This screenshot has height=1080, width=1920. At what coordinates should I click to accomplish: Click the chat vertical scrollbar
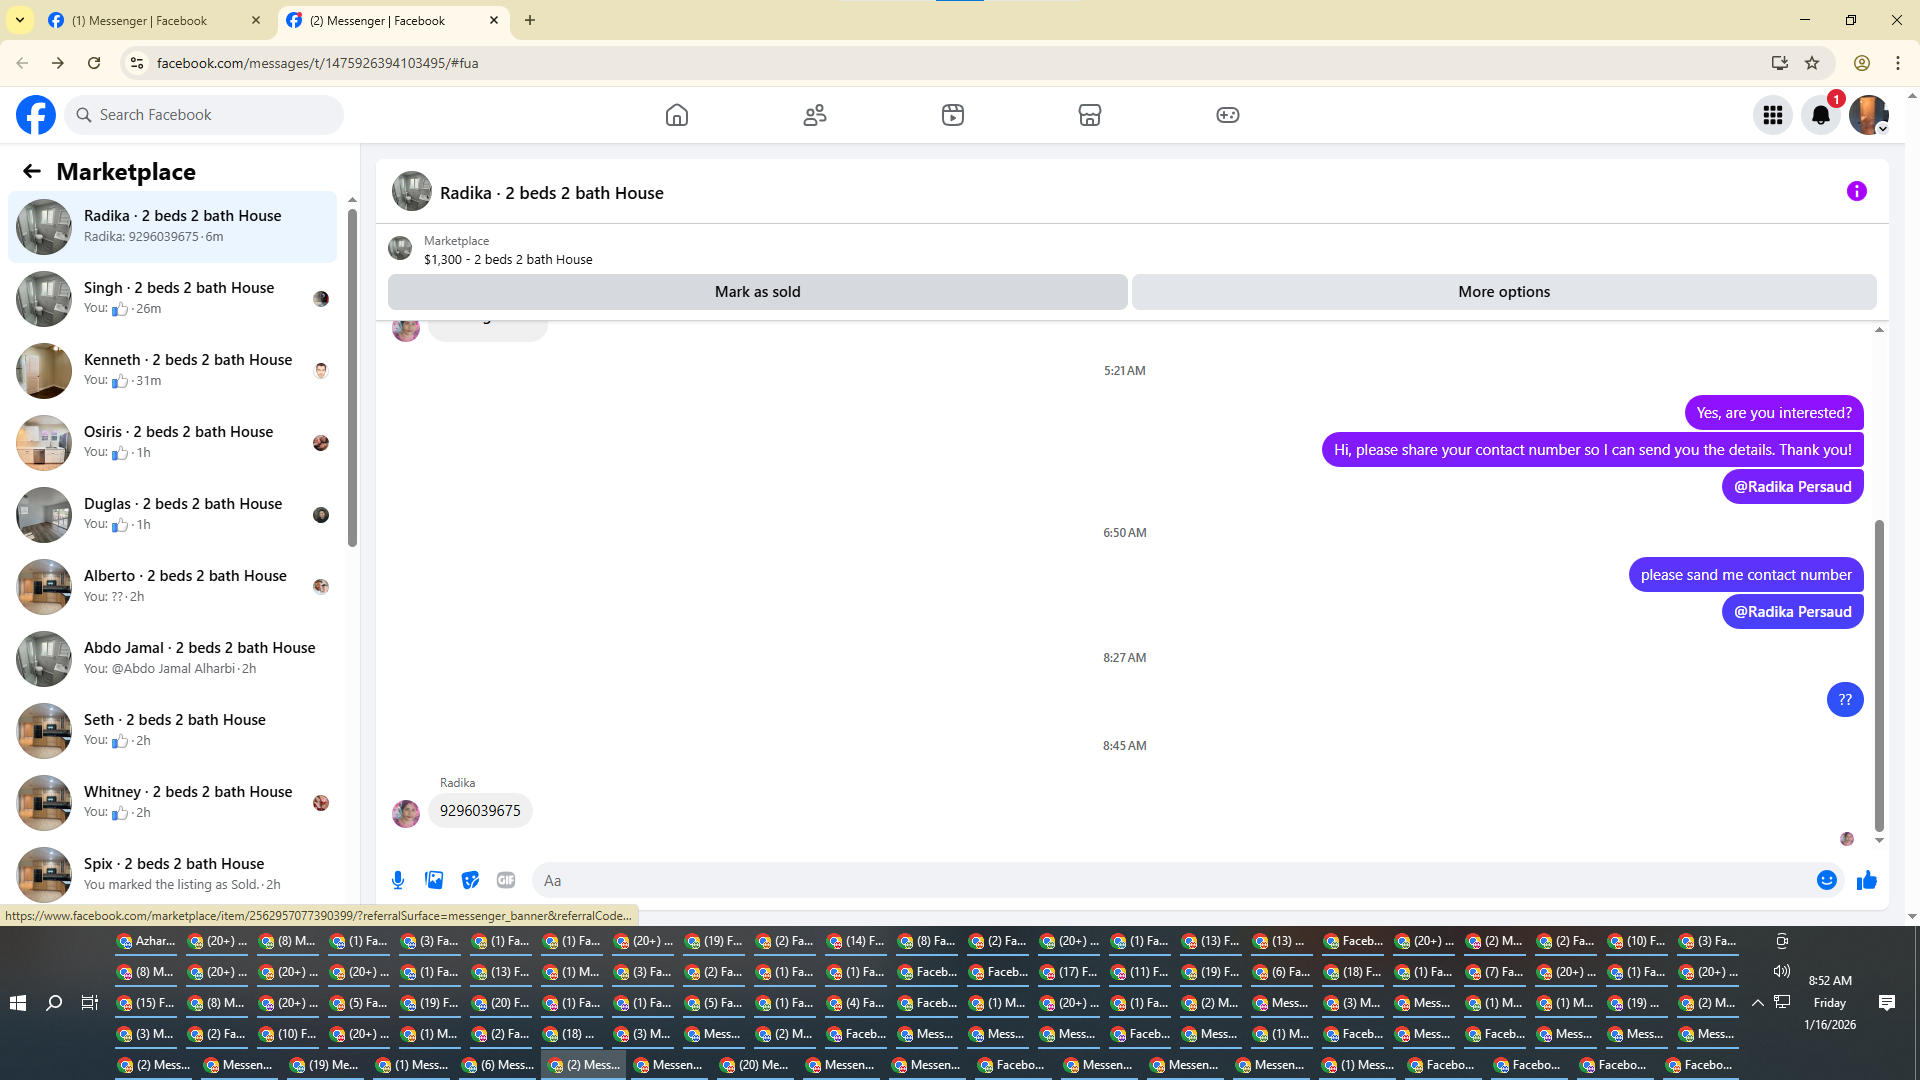pyautogui.click(x=1879, y=675)
